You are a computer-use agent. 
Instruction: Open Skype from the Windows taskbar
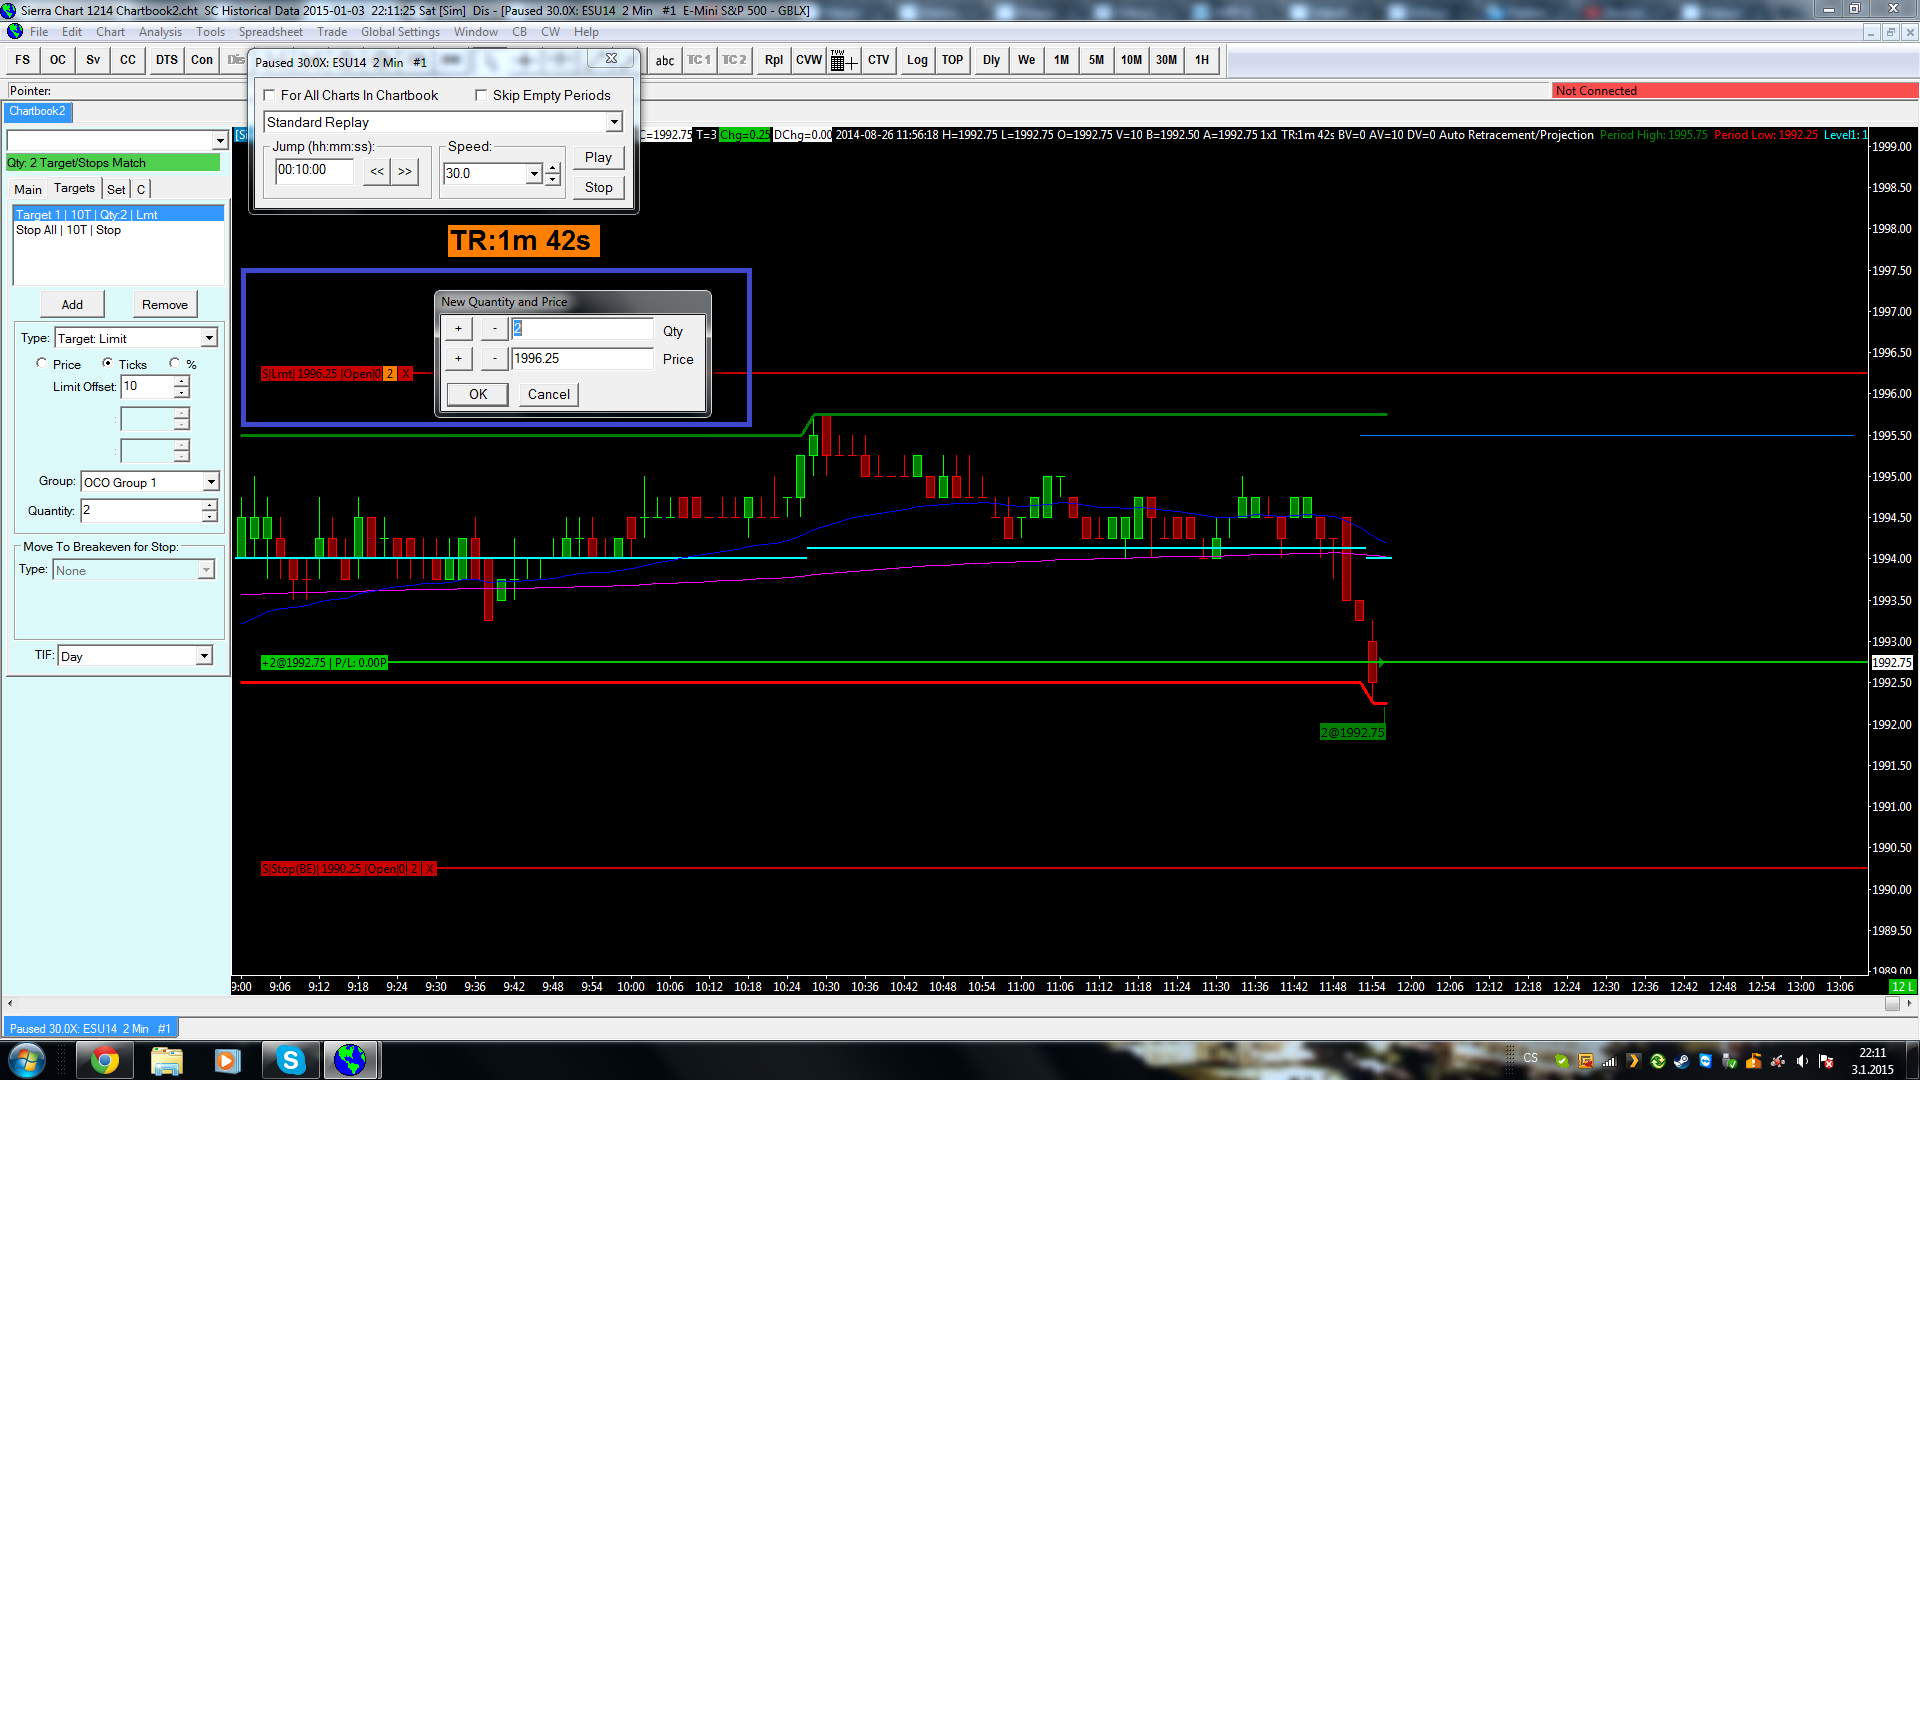tap(290, 1060)
